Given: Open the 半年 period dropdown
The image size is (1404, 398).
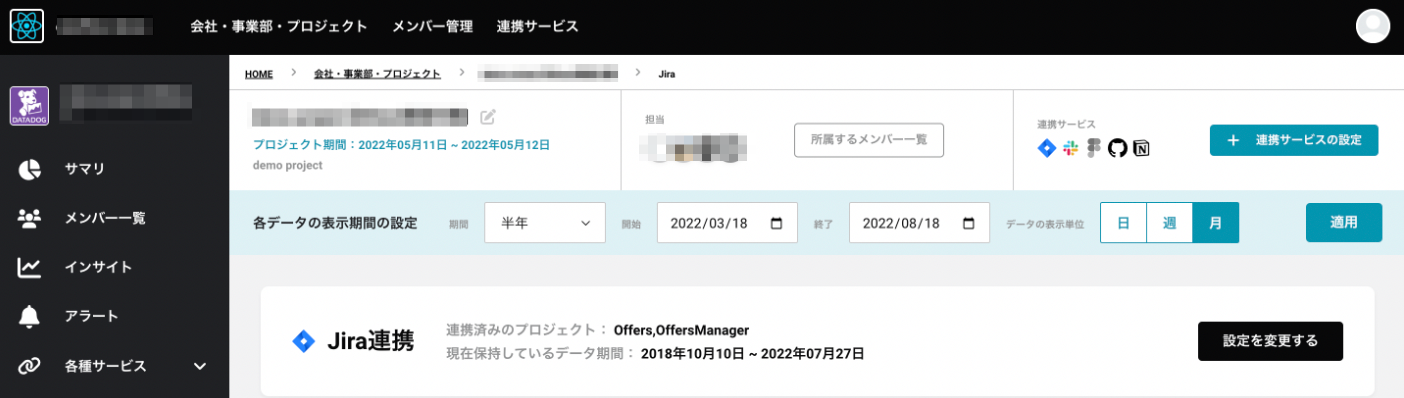Looking at the screenshot, I should pos(545,223).
